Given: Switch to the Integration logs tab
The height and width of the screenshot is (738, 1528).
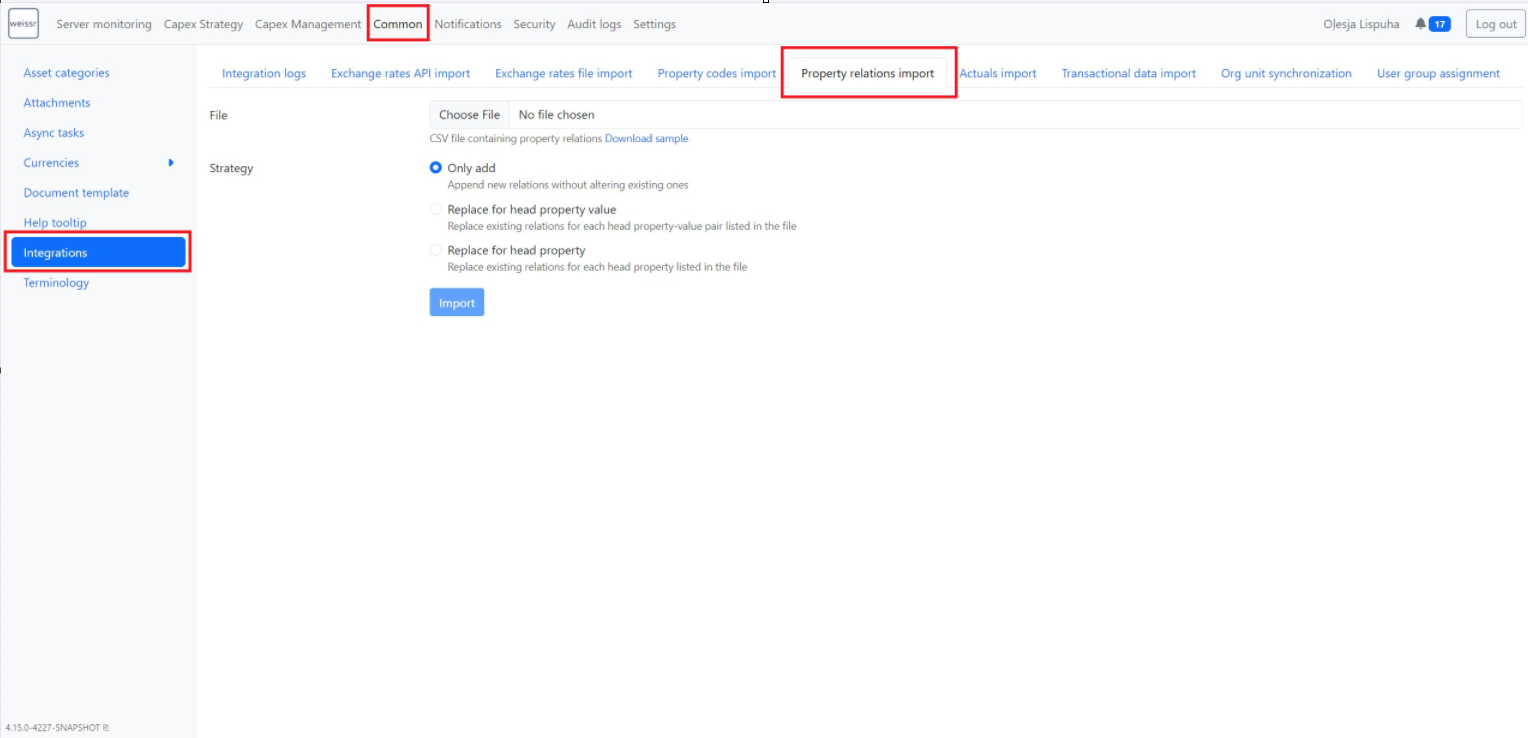Looking at the screenshot, I should click(264, 73).
